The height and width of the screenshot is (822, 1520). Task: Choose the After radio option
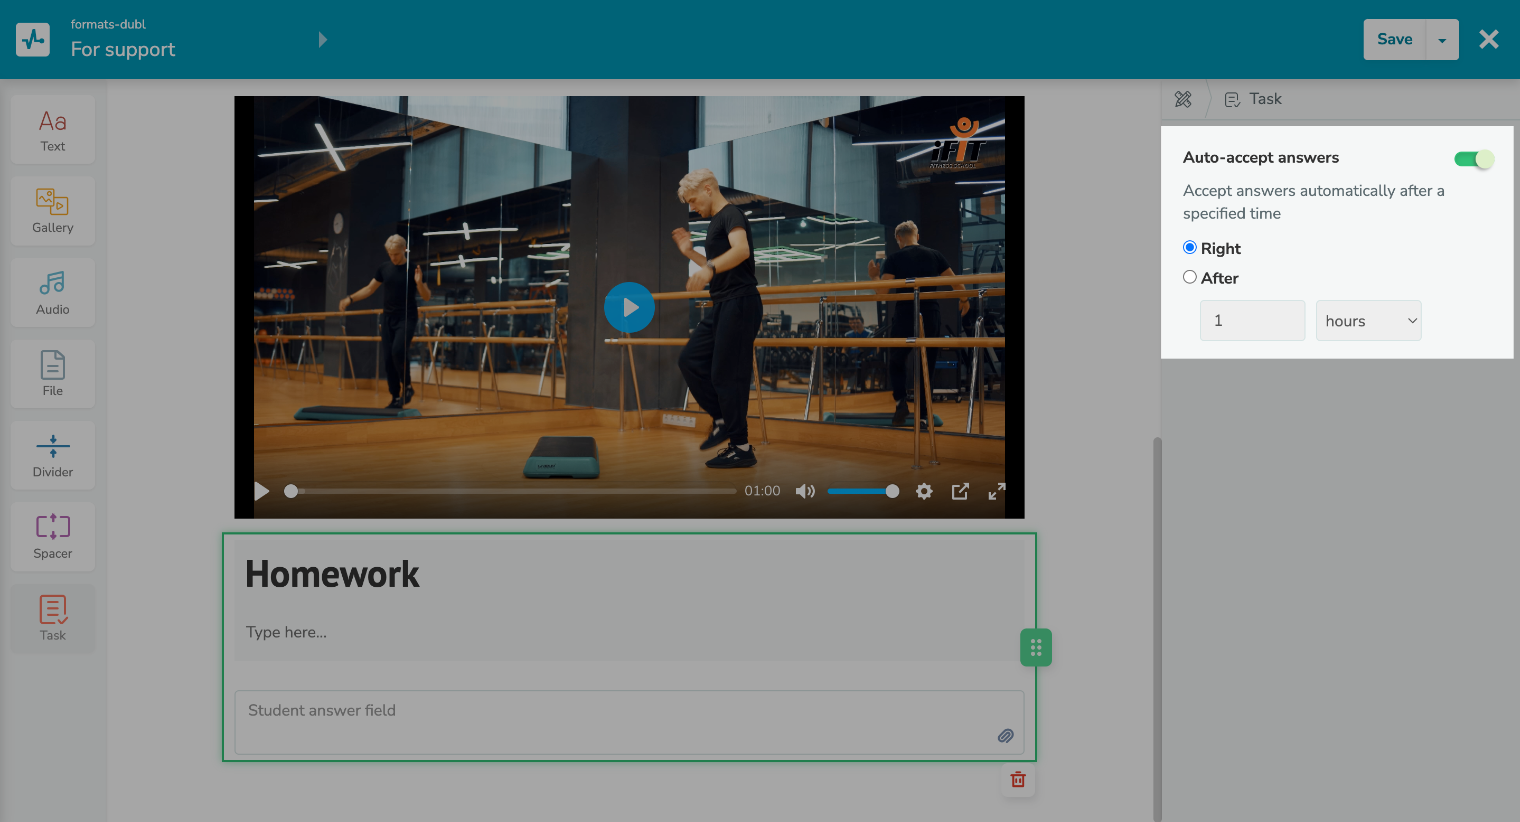point(1190,278)
